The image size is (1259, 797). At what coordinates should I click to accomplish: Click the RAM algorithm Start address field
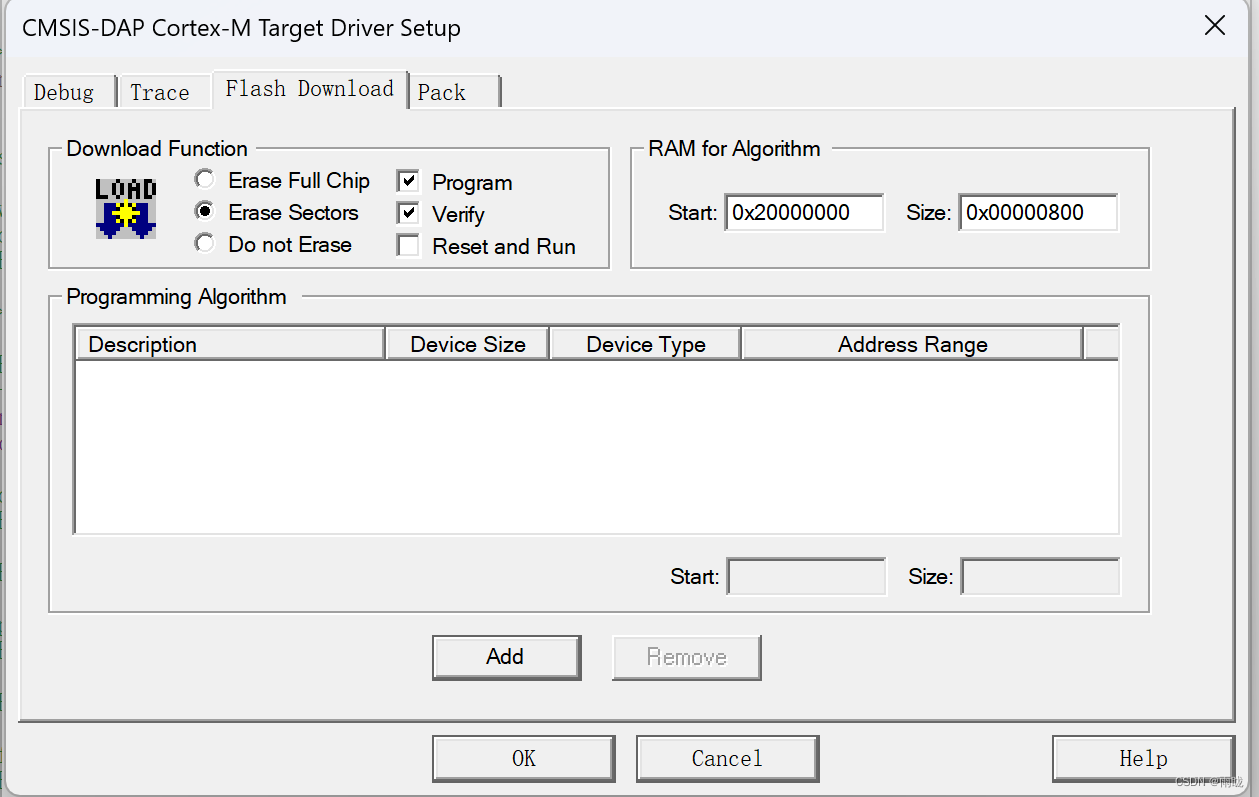803,212
